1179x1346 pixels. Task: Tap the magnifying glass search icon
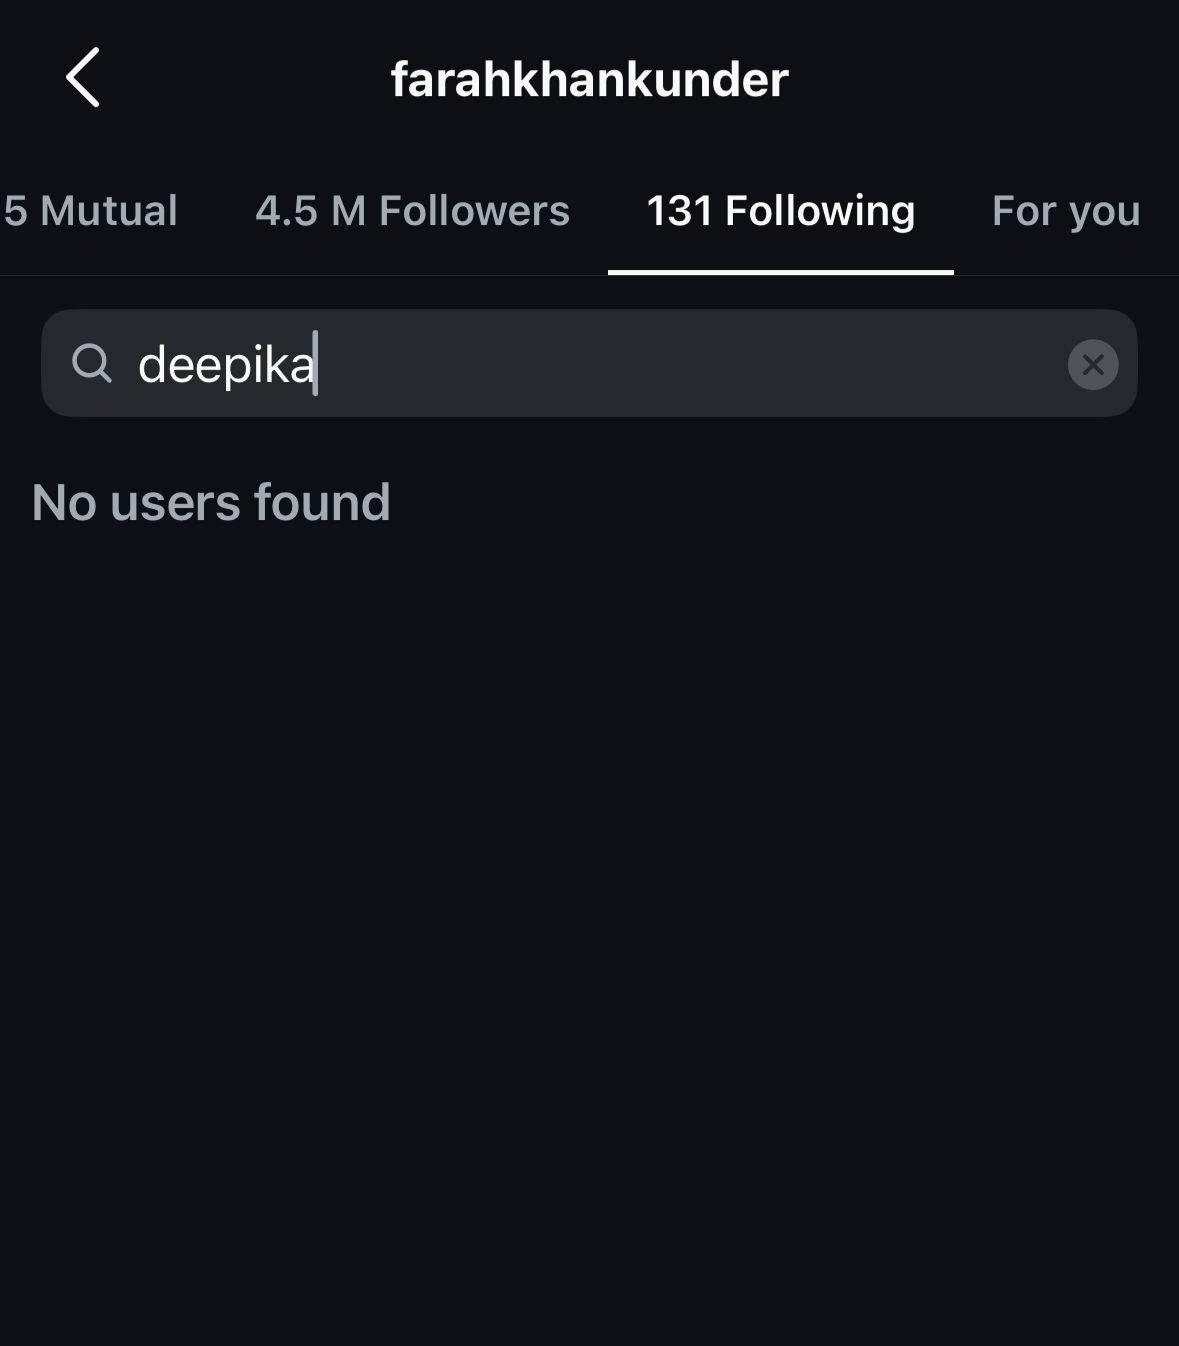(92, 363)
